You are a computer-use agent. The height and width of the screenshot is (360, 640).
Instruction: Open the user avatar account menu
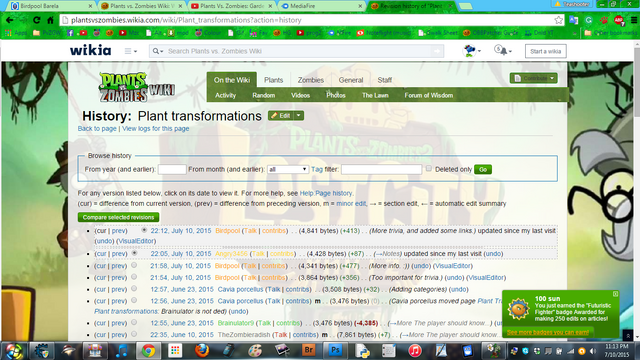coord(472,51)
